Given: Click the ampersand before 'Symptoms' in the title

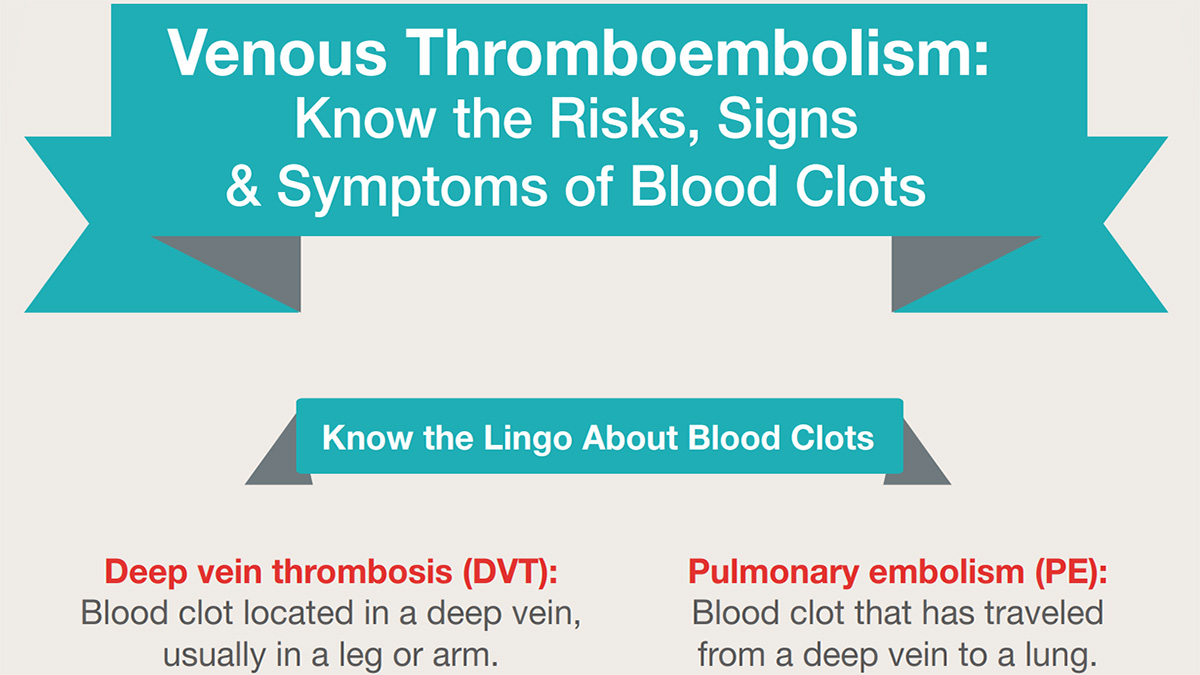Looking at the screenshot, I should pos(244,187).
